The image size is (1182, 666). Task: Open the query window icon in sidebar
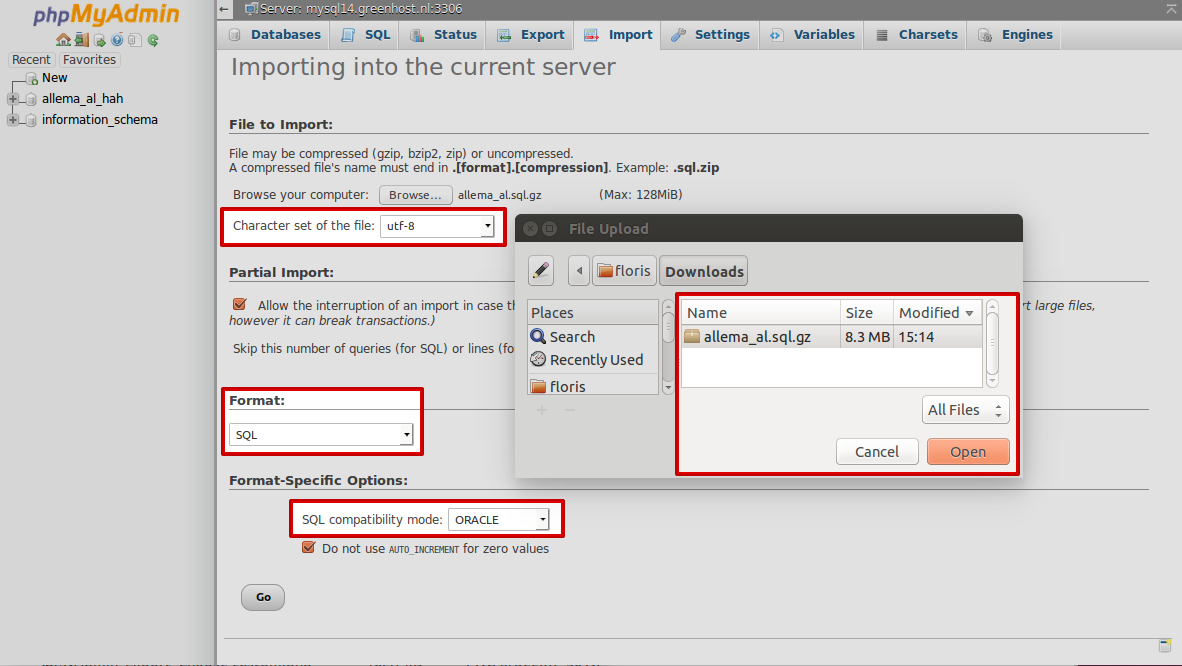click(100, 40)
